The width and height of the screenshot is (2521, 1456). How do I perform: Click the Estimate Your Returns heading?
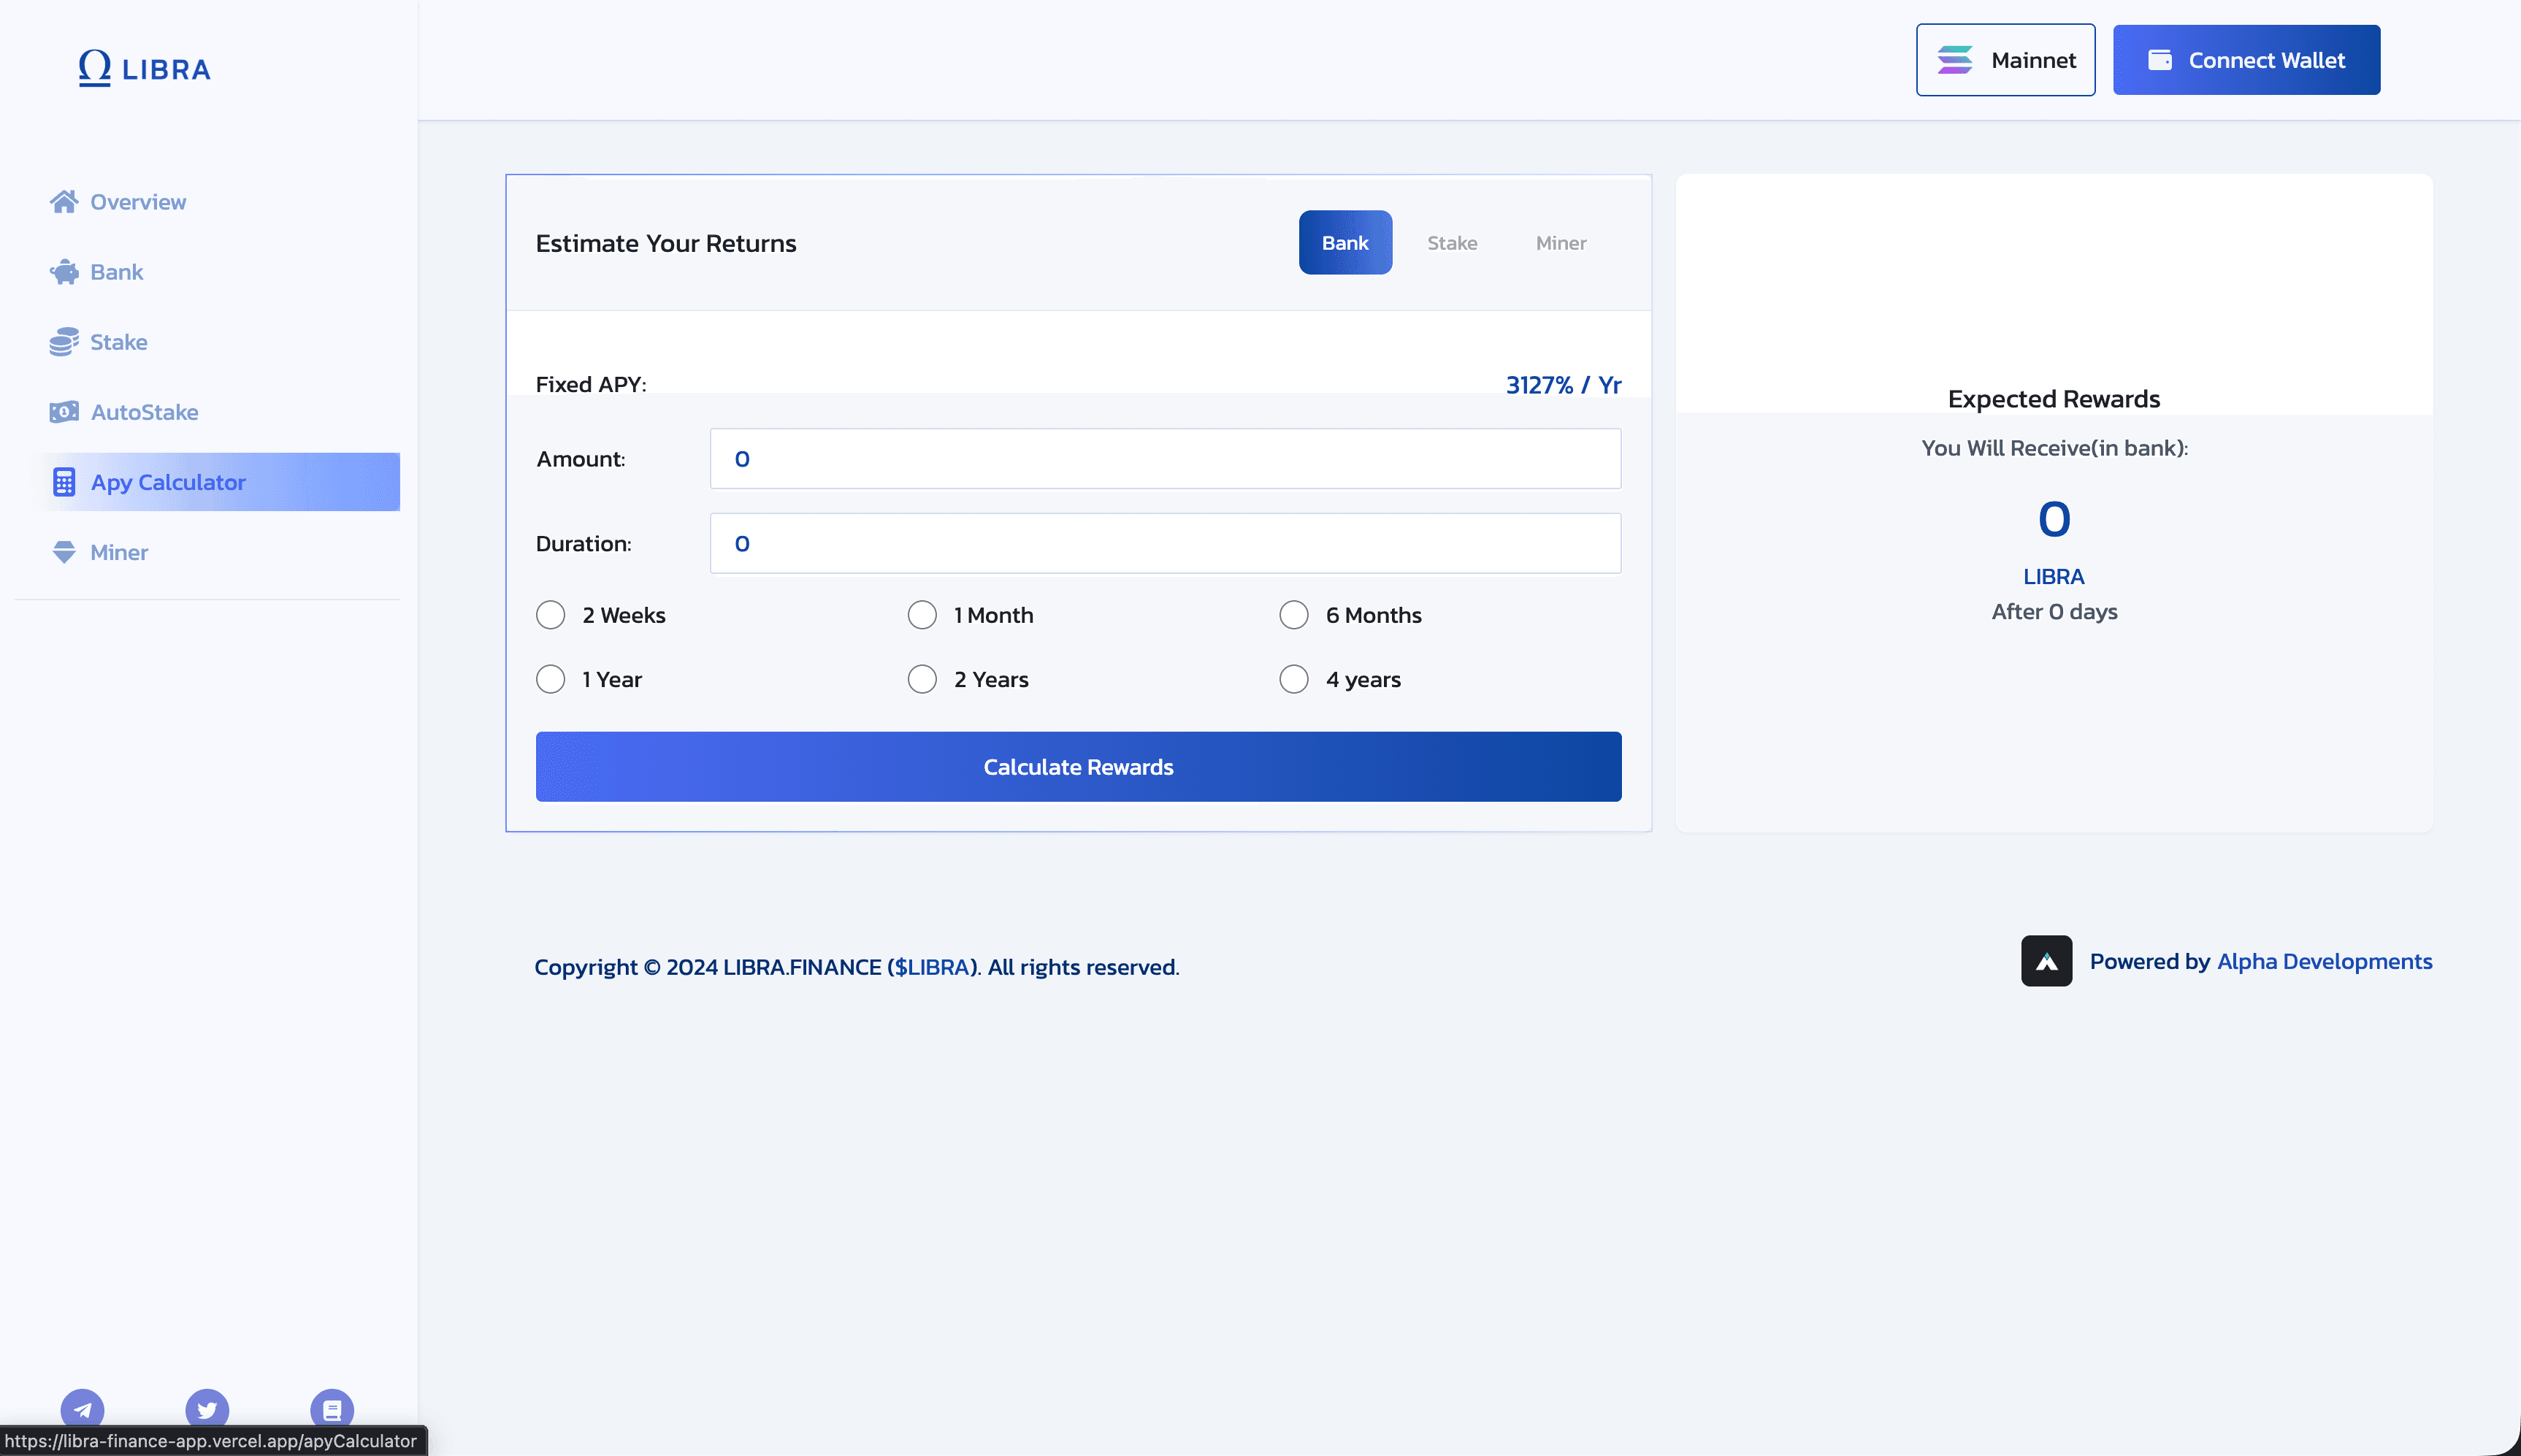point(666,243)
